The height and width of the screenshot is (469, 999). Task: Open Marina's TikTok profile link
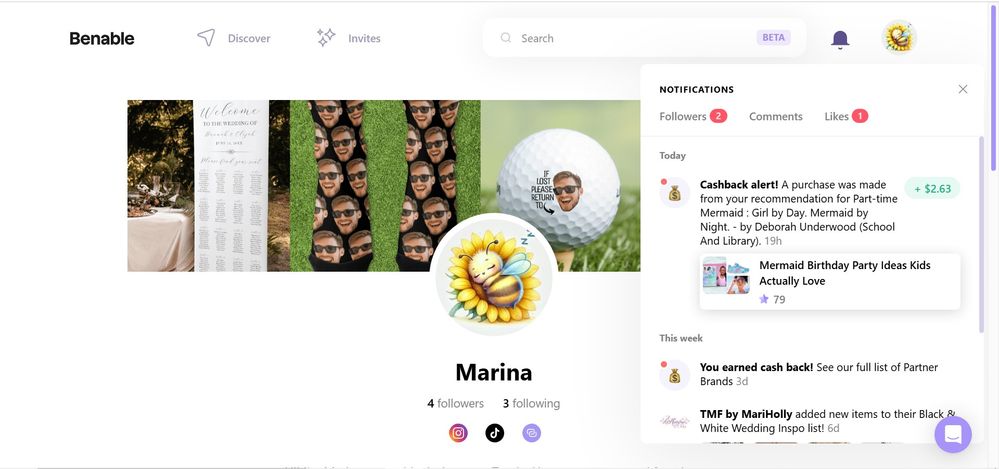pos(494,433)
